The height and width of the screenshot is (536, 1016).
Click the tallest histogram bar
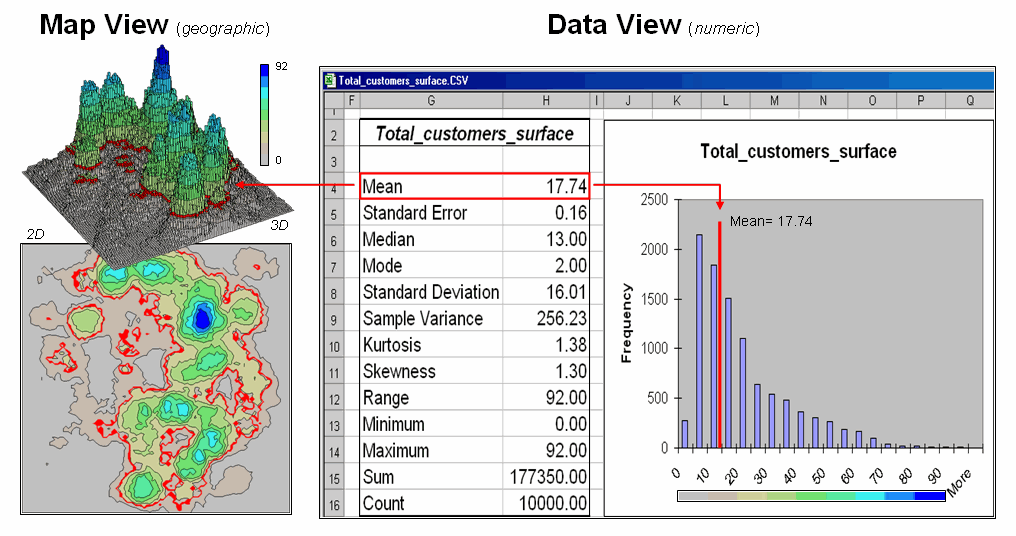click(699, 340)
